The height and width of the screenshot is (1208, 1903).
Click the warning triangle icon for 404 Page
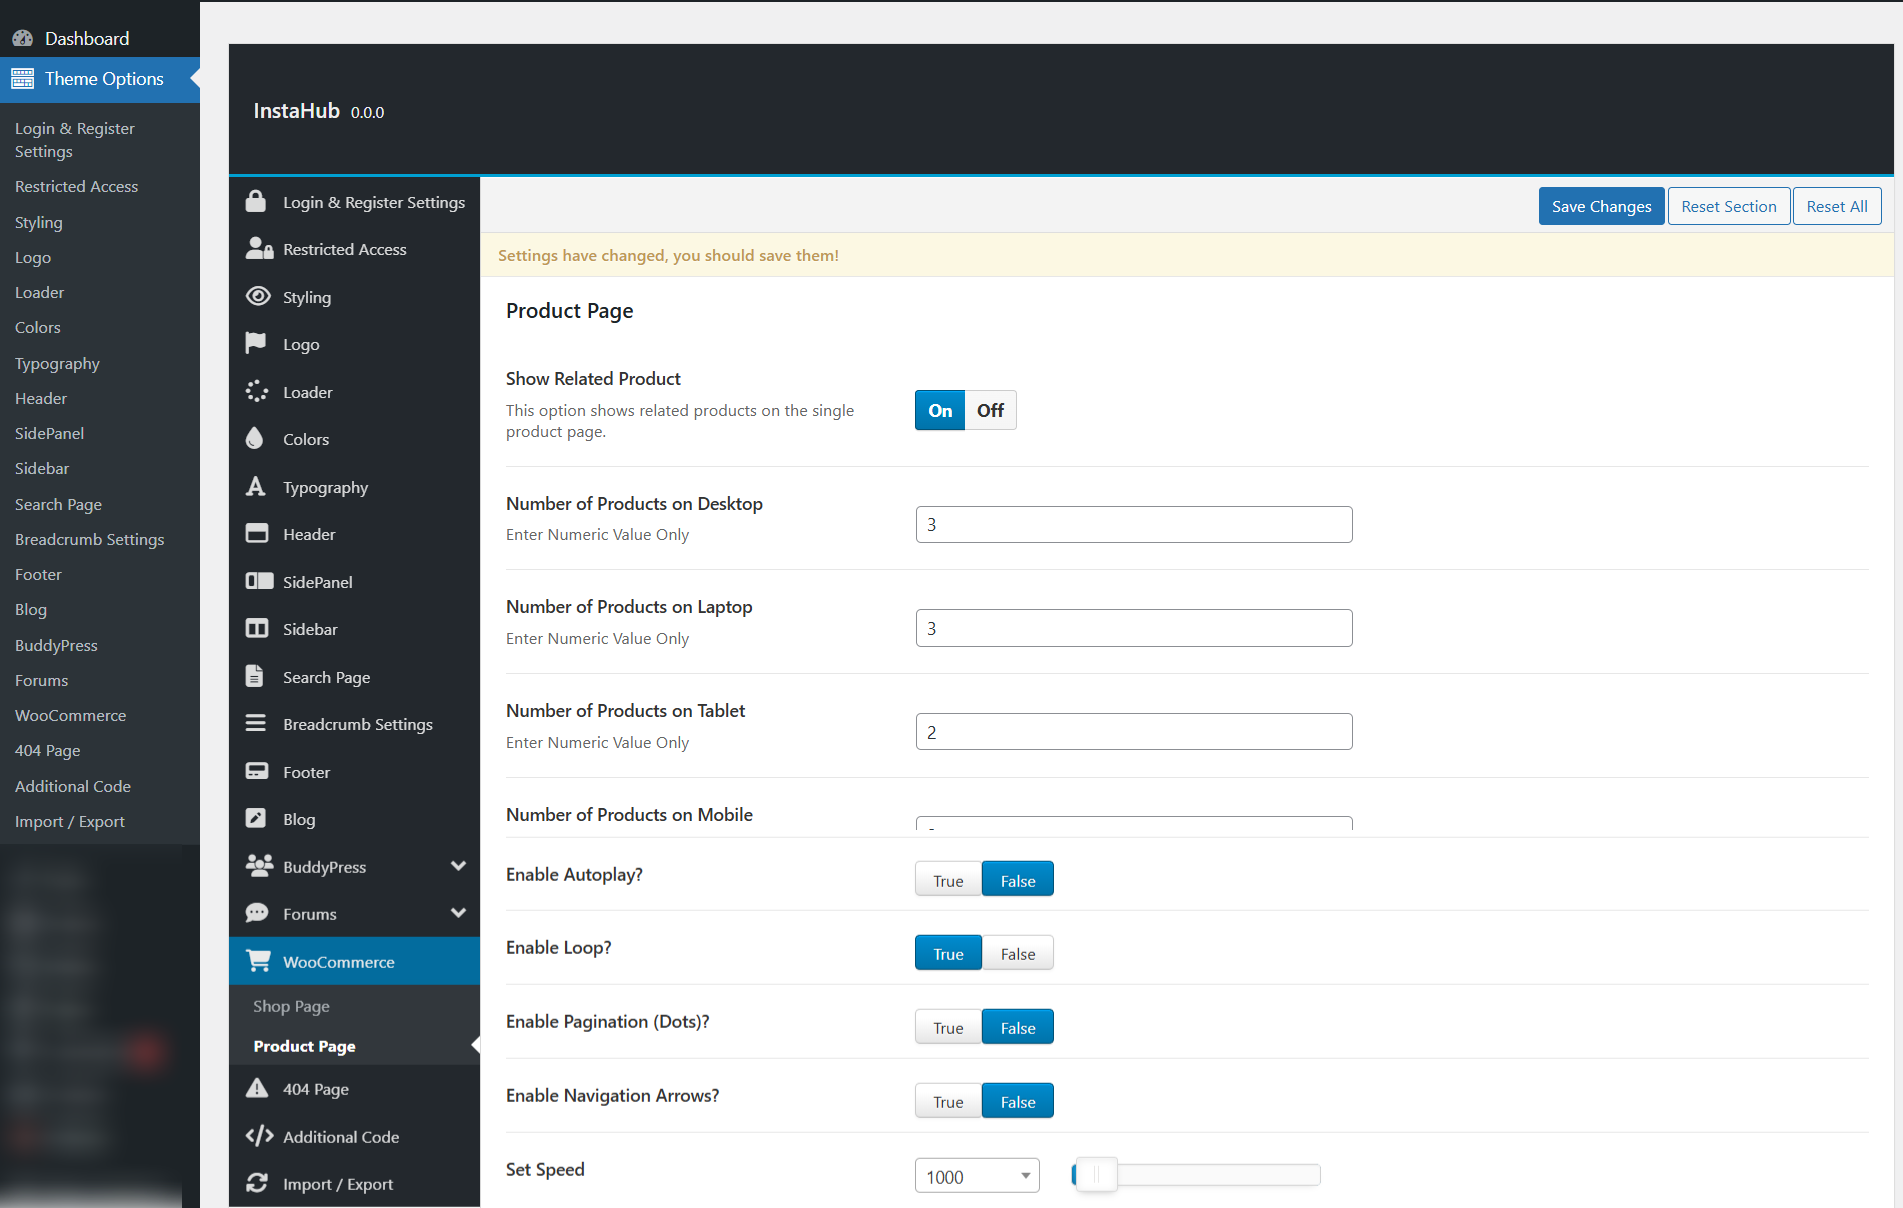coord(257,1088)
